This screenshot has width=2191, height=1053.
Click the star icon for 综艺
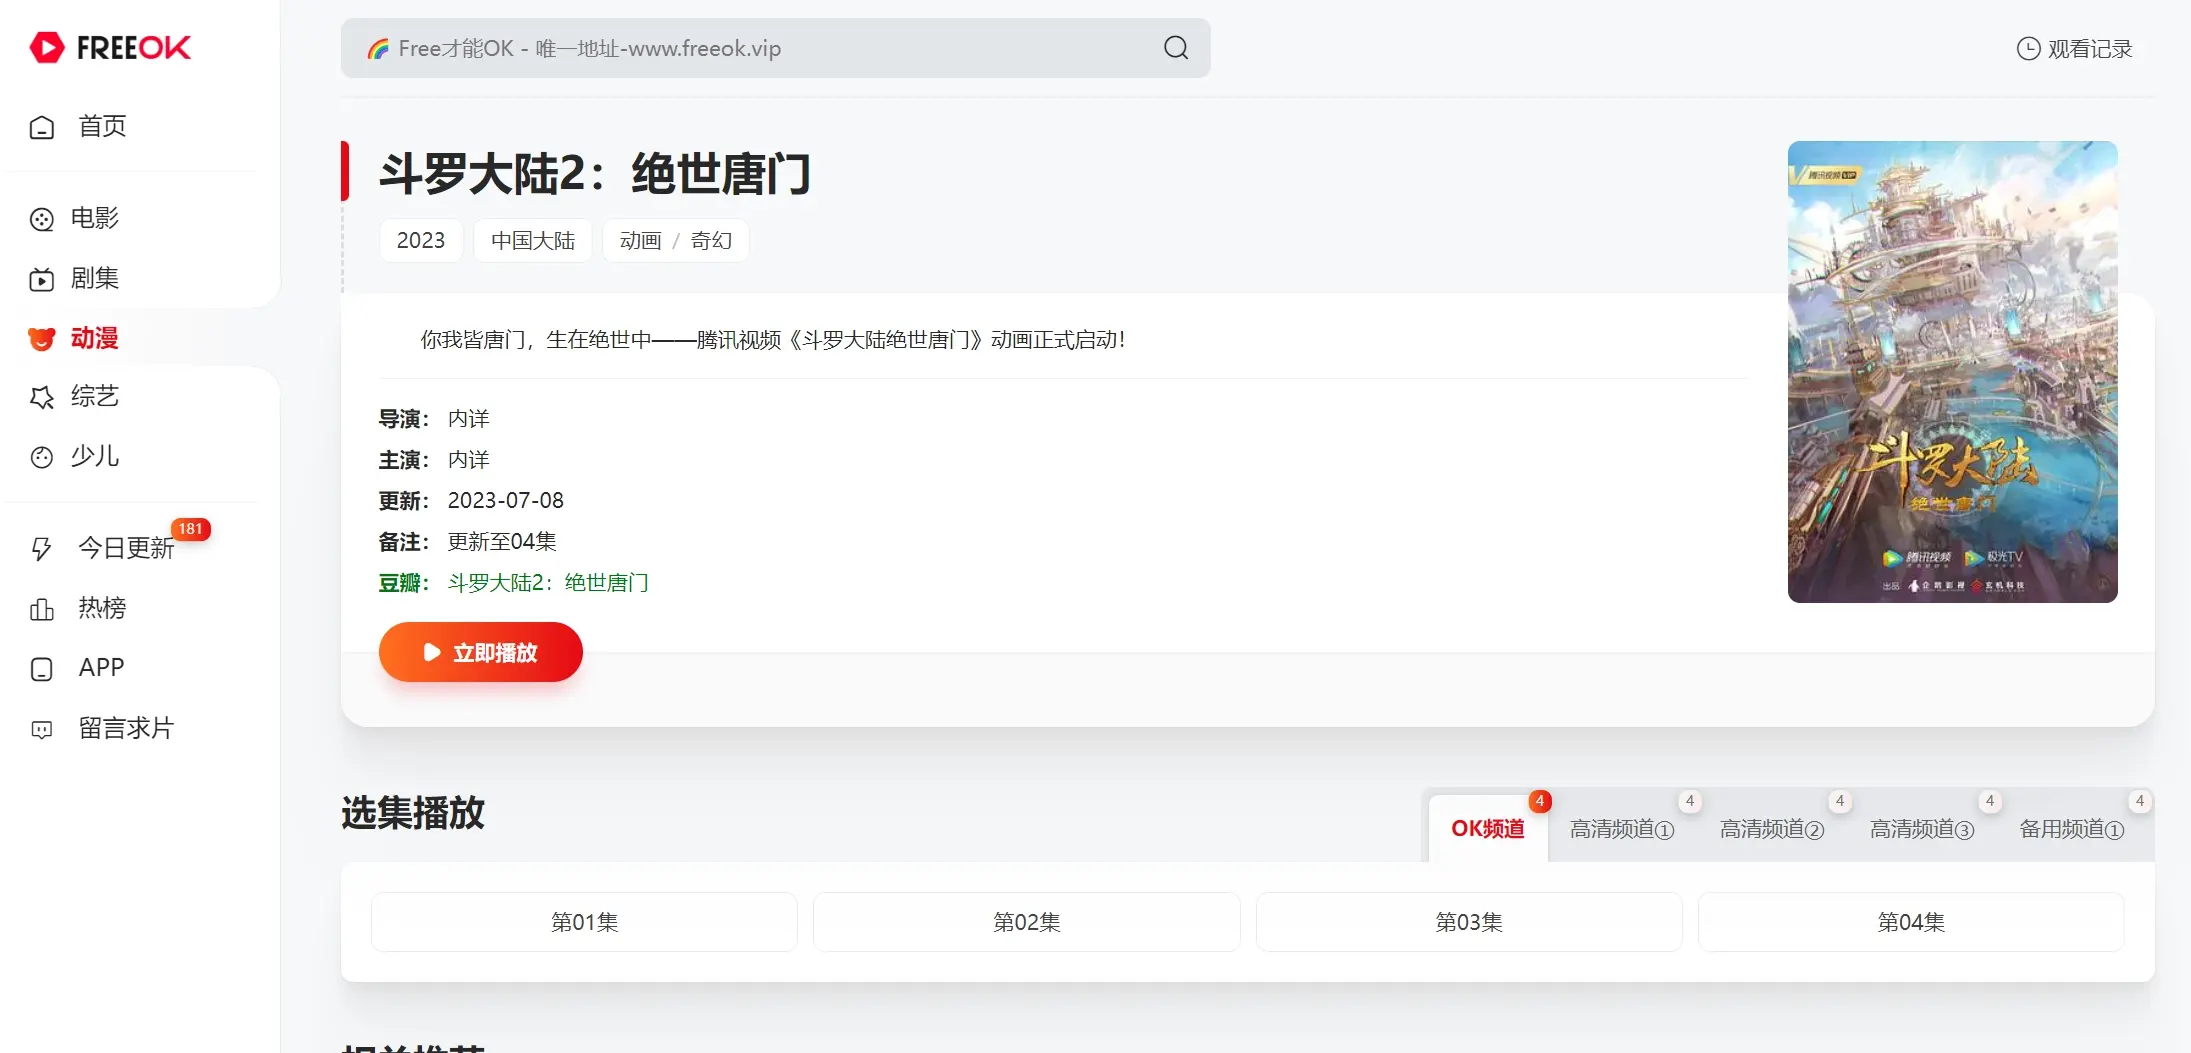[42, 398]
